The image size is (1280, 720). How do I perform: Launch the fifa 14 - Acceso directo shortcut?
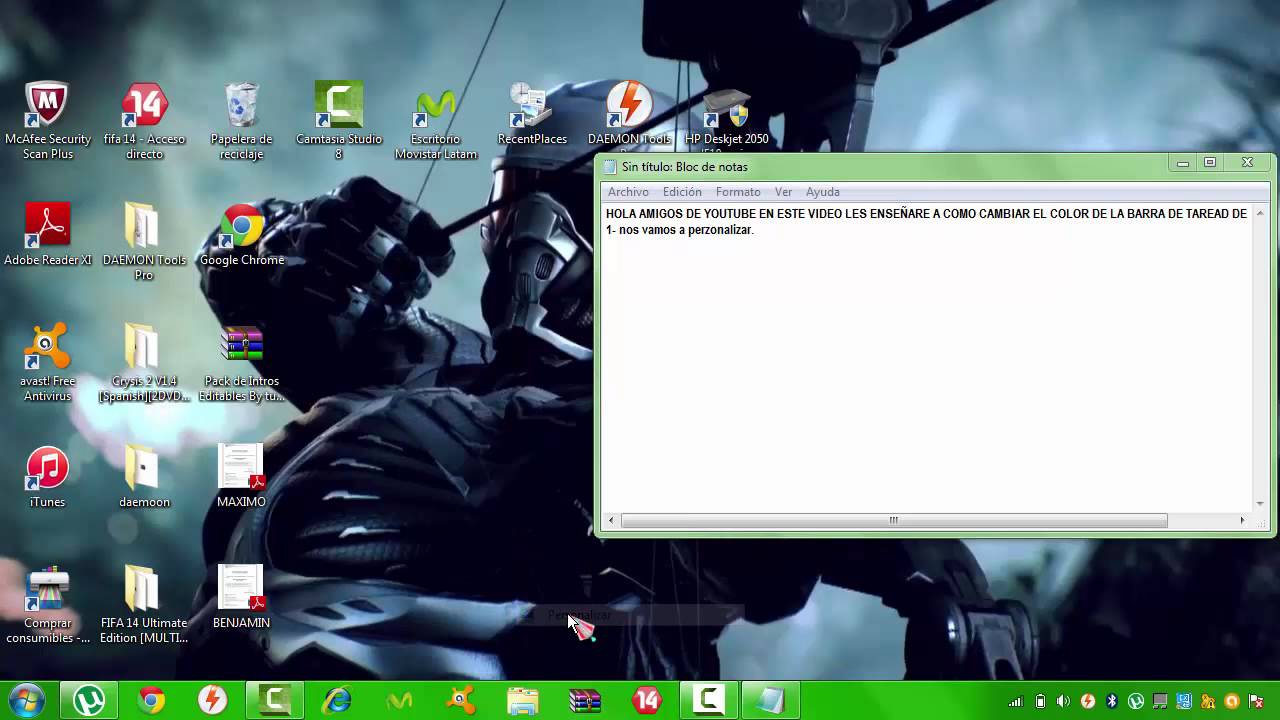pyautogui.click(x=144, y=121)
